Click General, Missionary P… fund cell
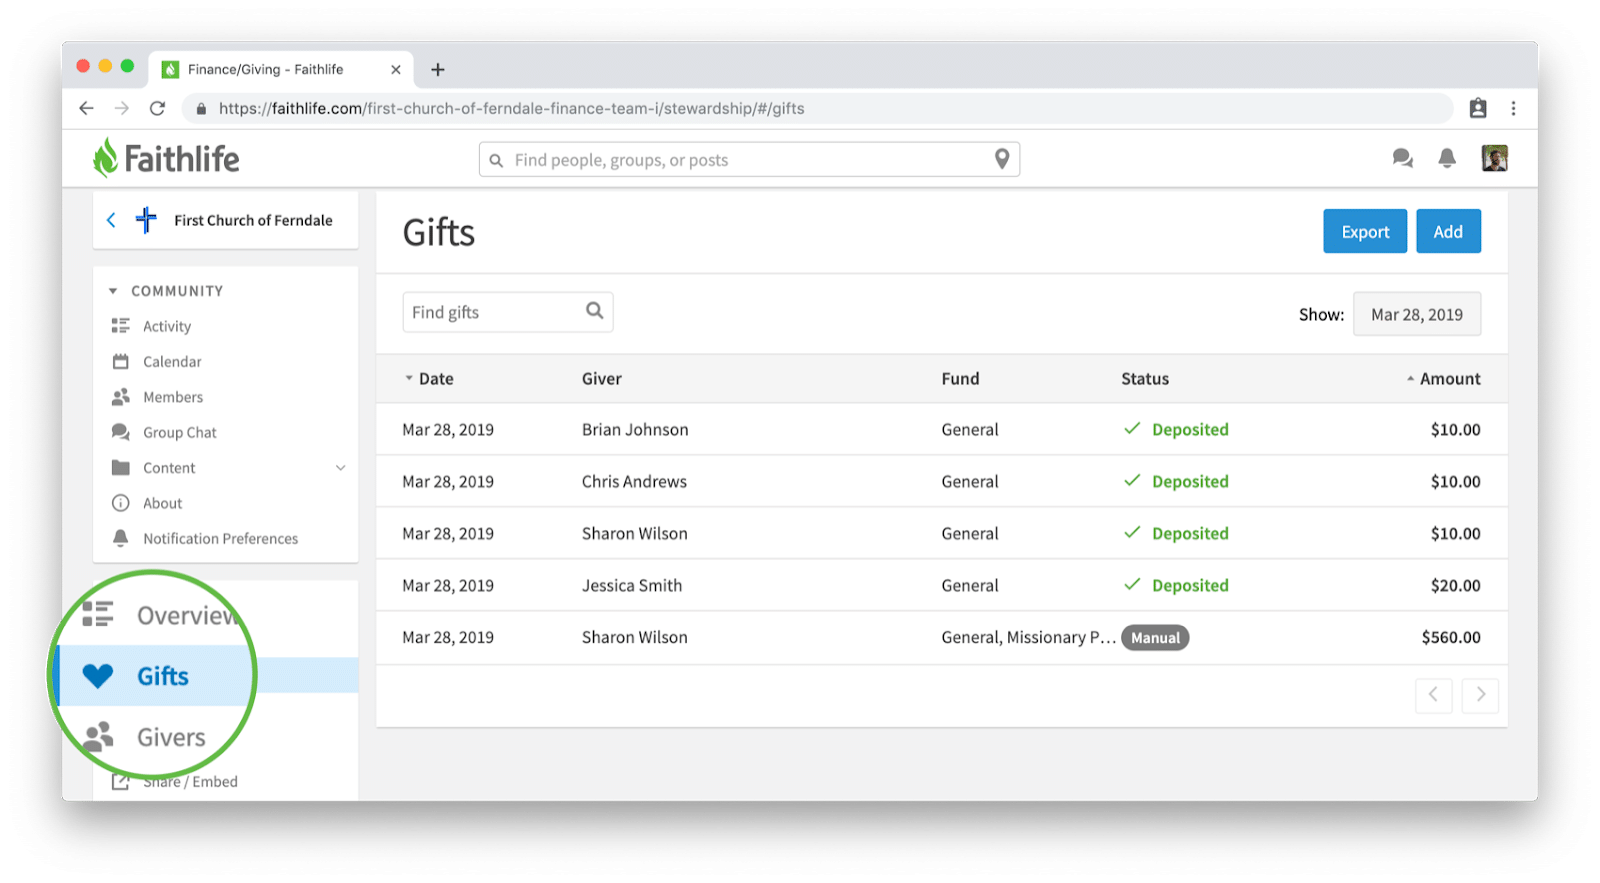The image size is (1600, 883). coord(1028,637)
